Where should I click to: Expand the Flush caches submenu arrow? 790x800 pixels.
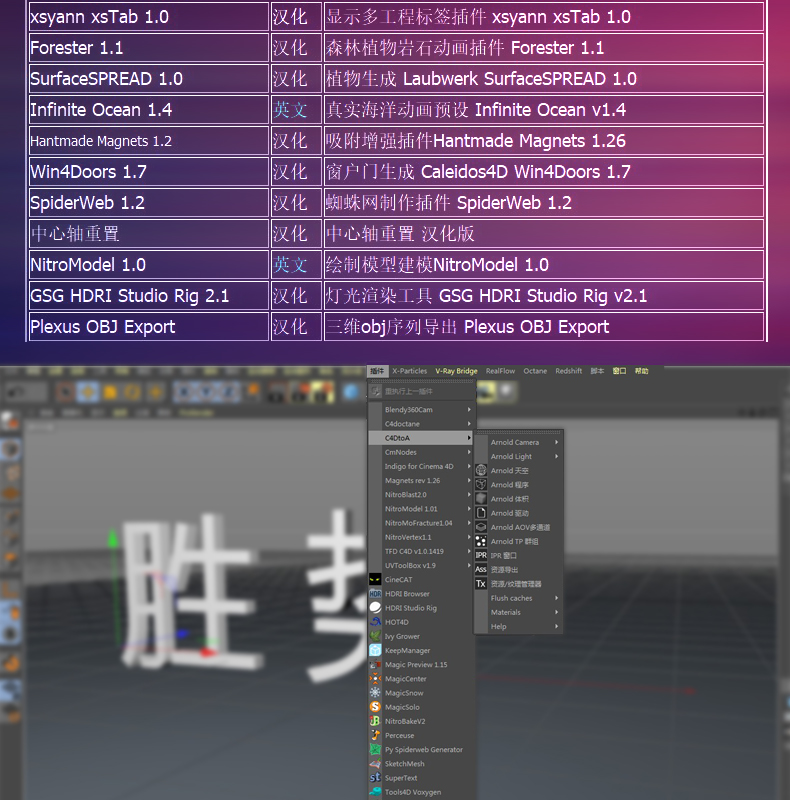tap(557, 598)
